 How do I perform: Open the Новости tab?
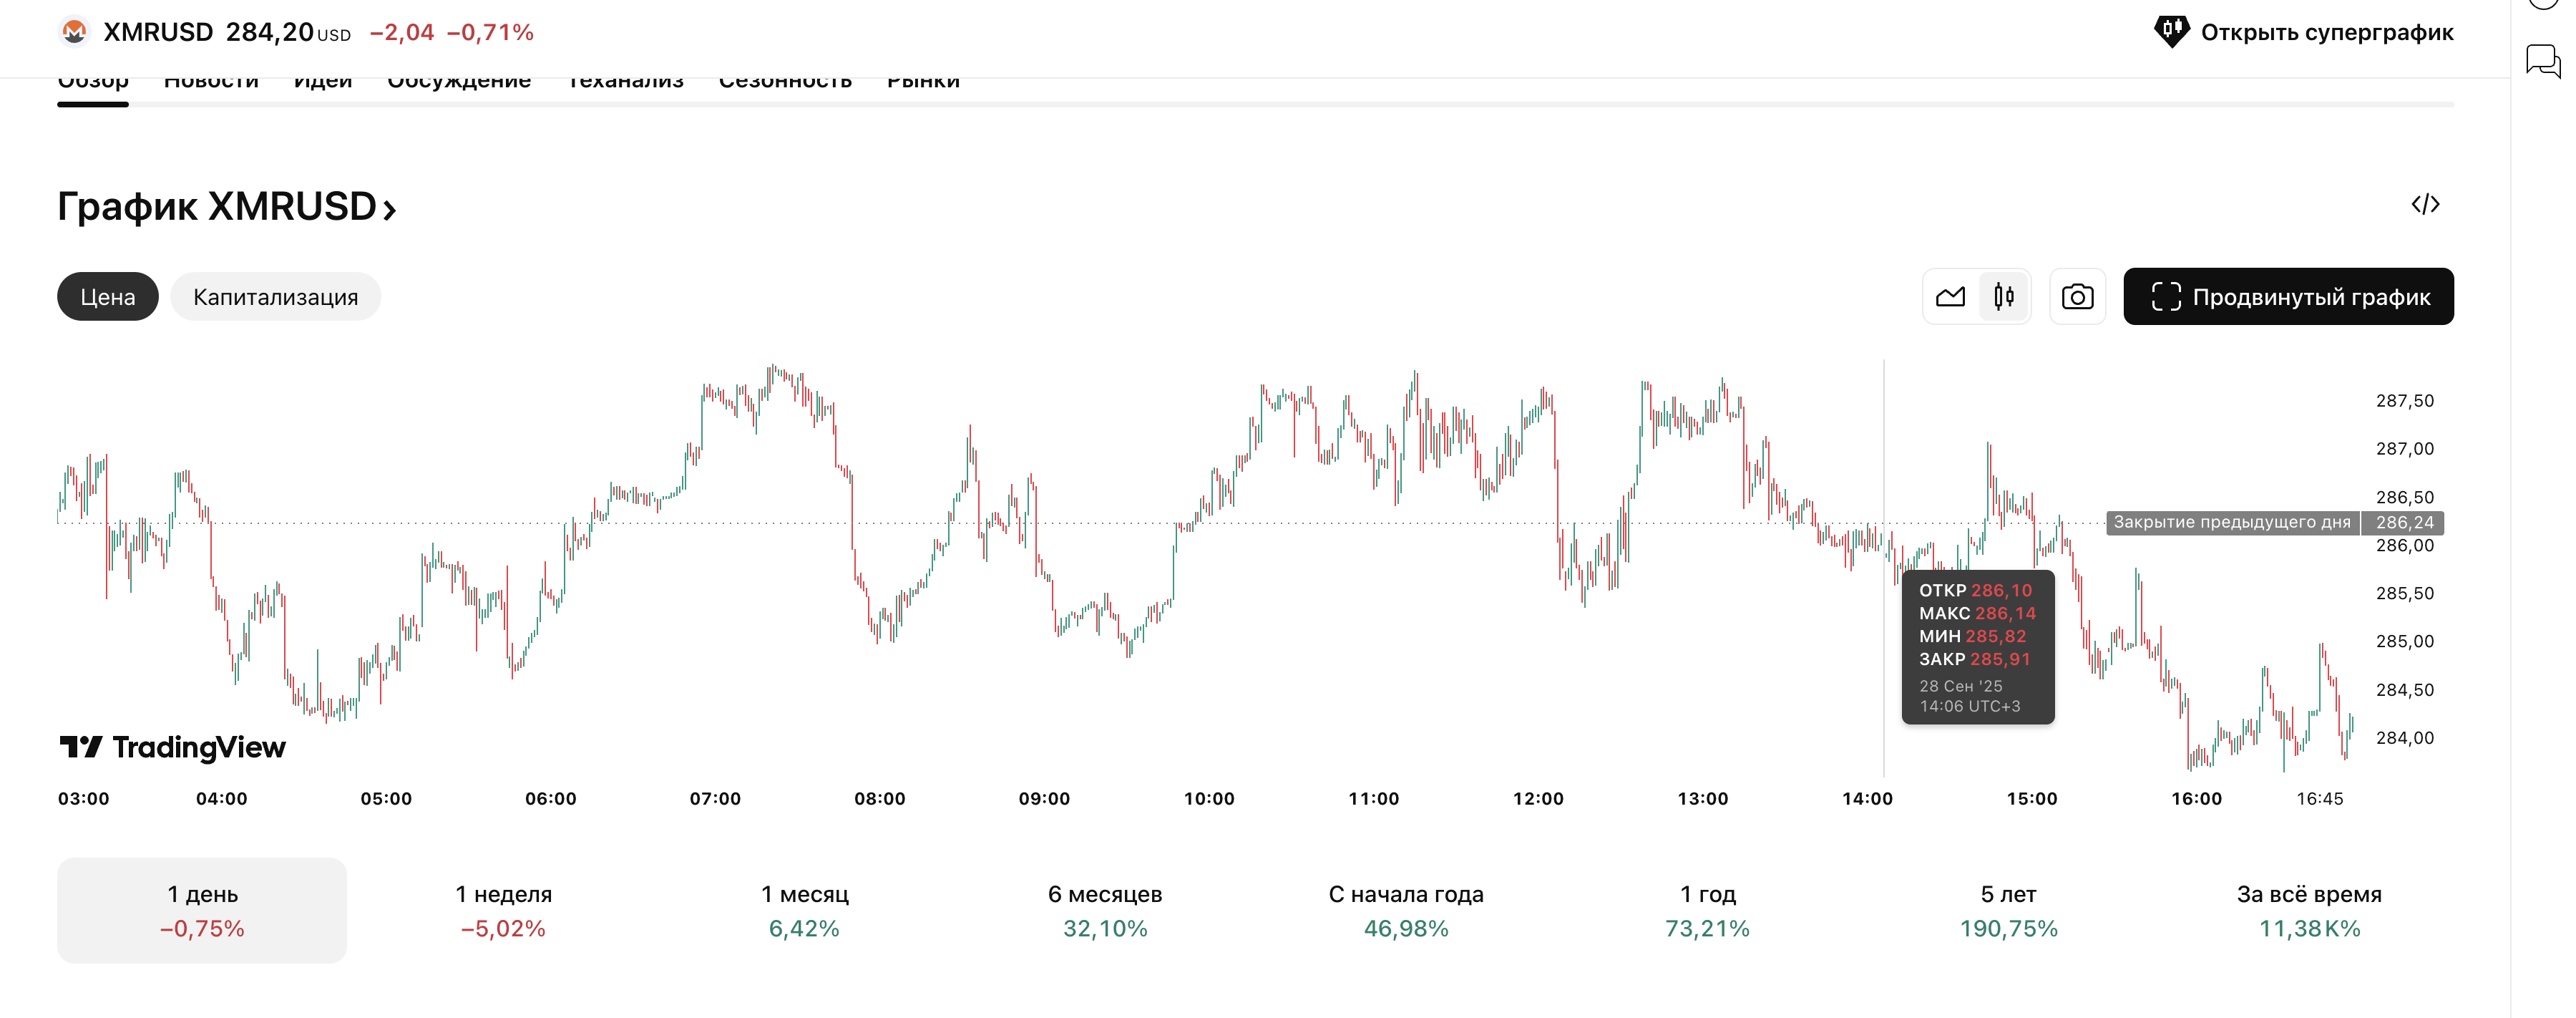211,84
